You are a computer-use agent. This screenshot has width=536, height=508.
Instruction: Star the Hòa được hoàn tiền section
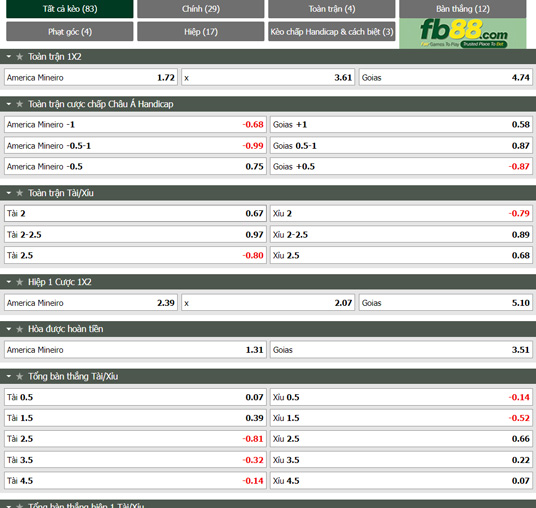pyautogui.click(x=20, y=329)
